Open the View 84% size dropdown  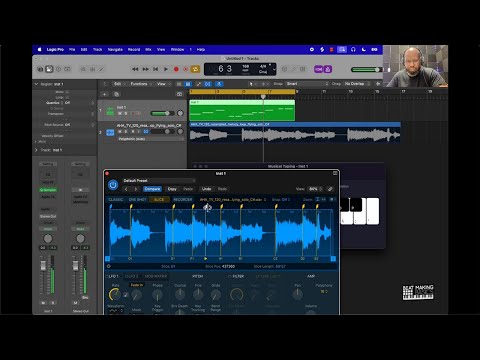pyautogui.click(x=315, y=189)
